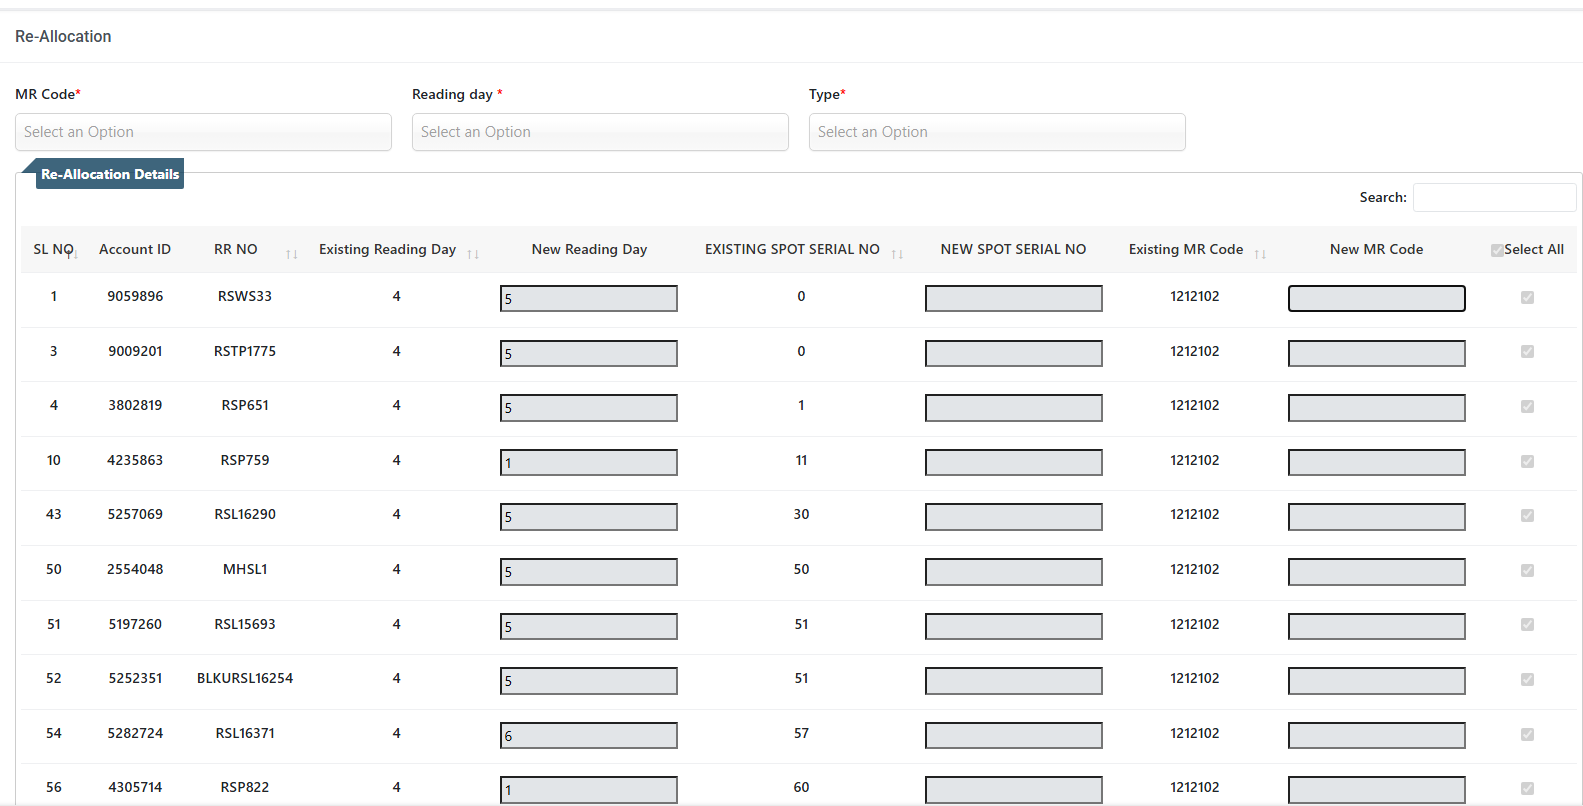Toggle checkbox for account 9059896 row
Viewport: 1583px width, 806px height.
[1527, 297]
